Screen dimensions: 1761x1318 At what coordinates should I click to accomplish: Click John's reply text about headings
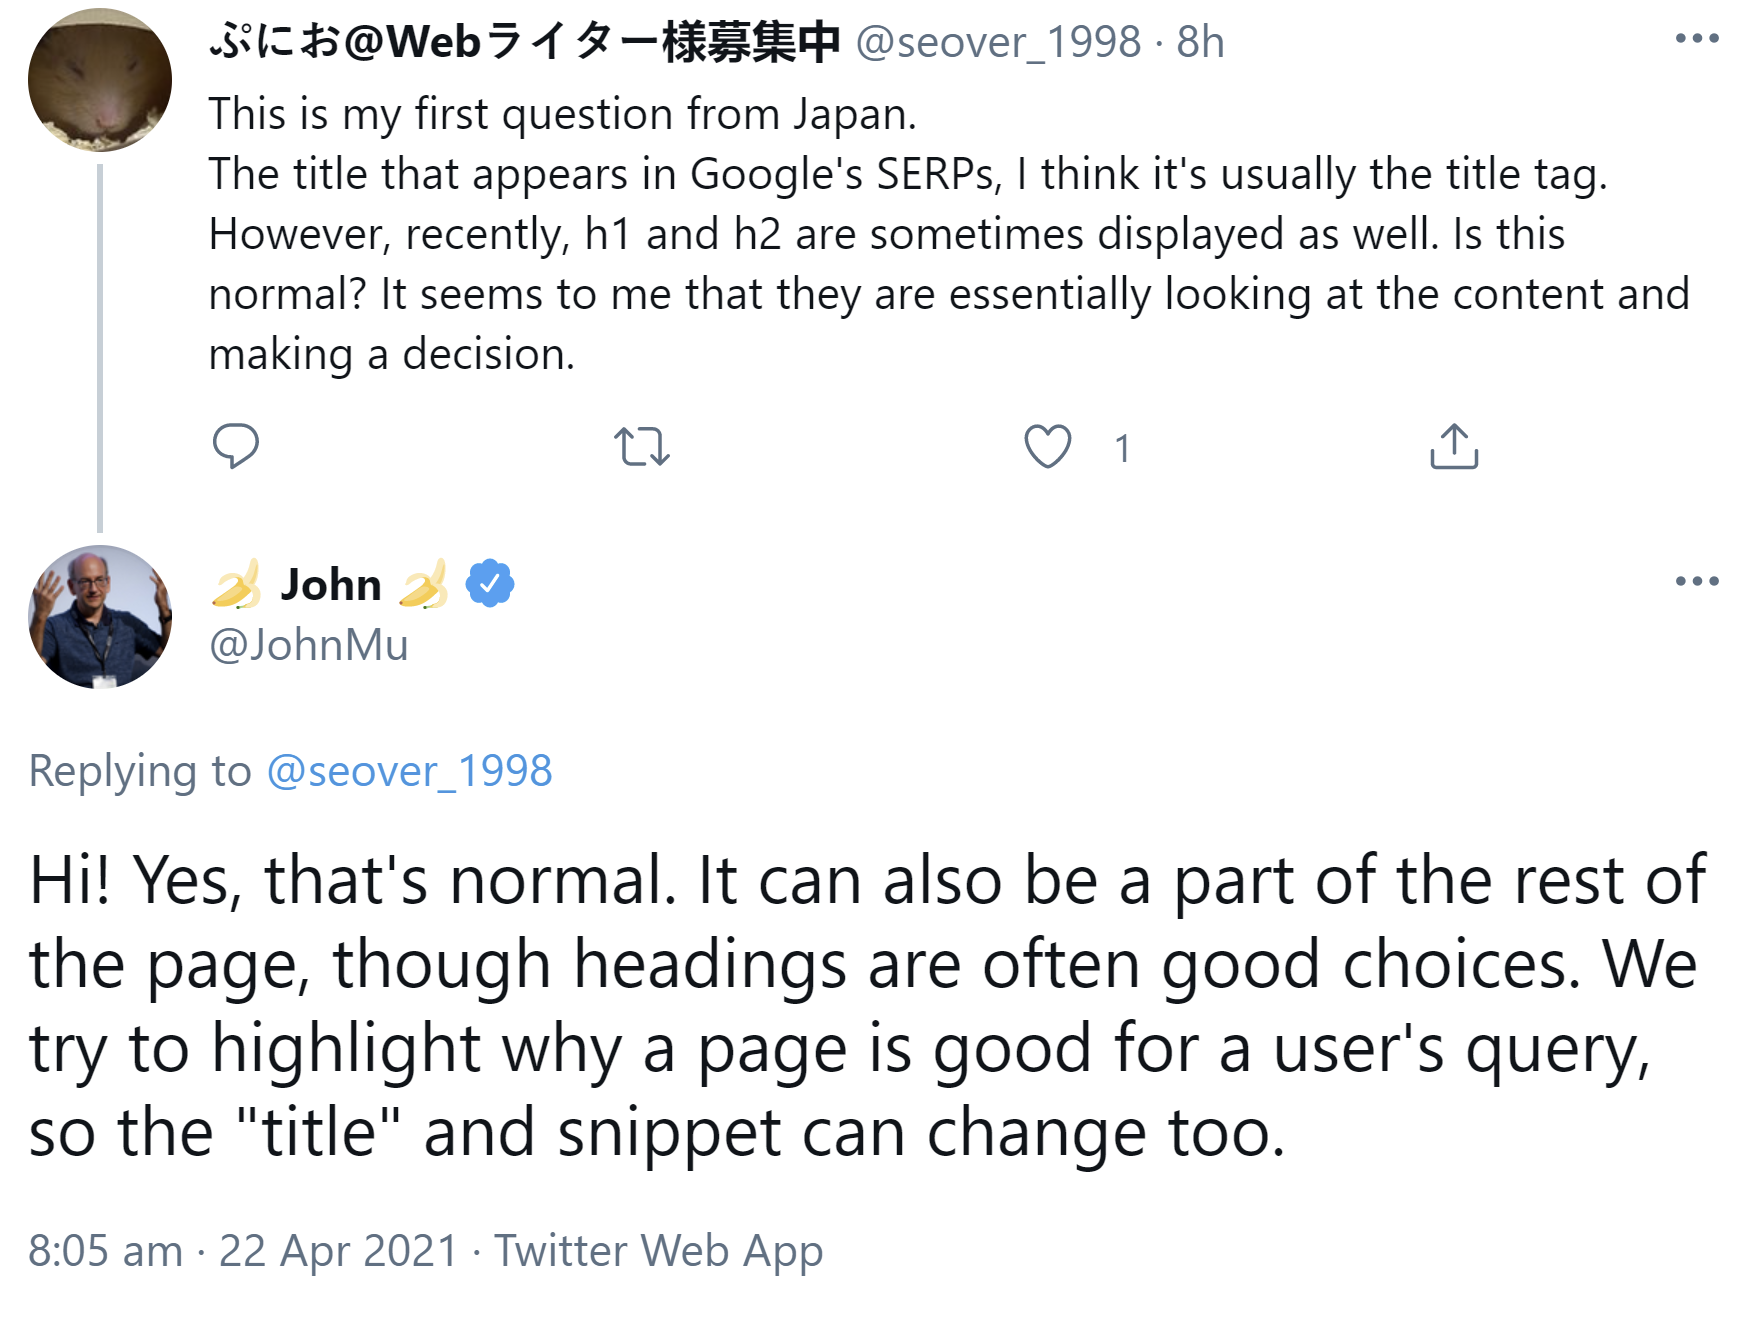click(x=866, y=1006)
